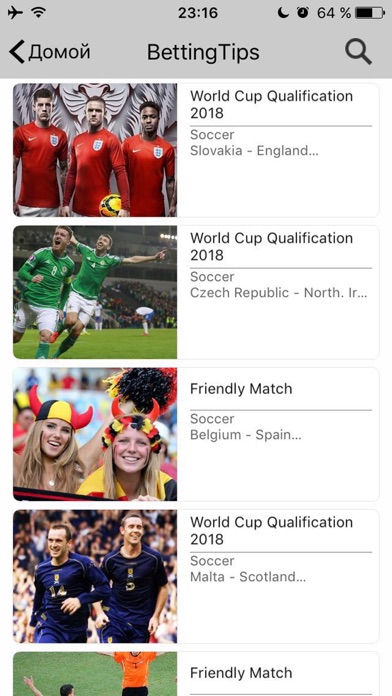Open Belgium fans thumbnail image
The height and width of the screenshot is (696, 392).
(x=95, y=434)
